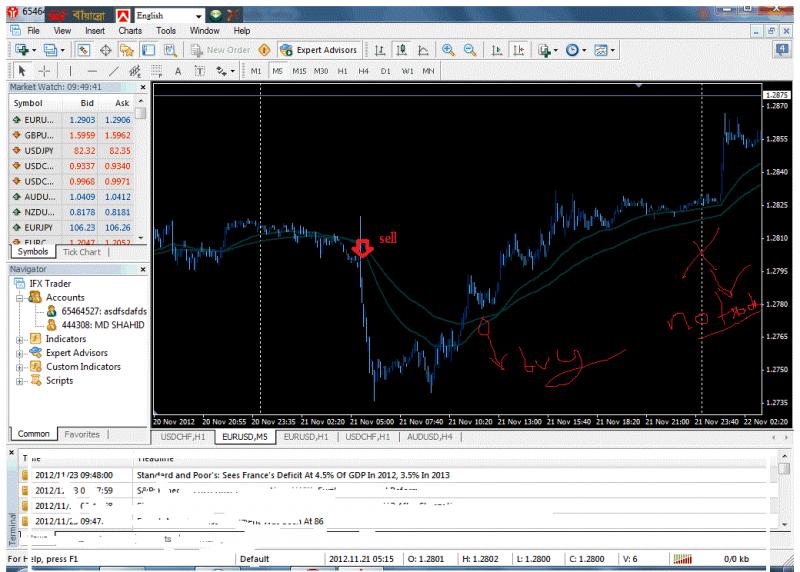
Task: Click the Market Watch scrollbar thumb
Action: point(141,113)
